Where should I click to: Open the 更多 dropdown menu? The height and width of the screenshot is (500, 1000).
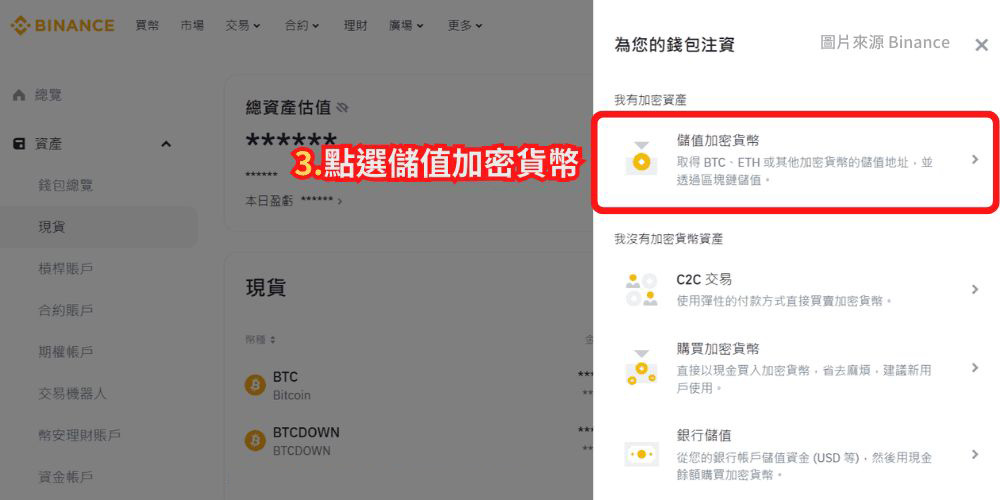(465, 26)
